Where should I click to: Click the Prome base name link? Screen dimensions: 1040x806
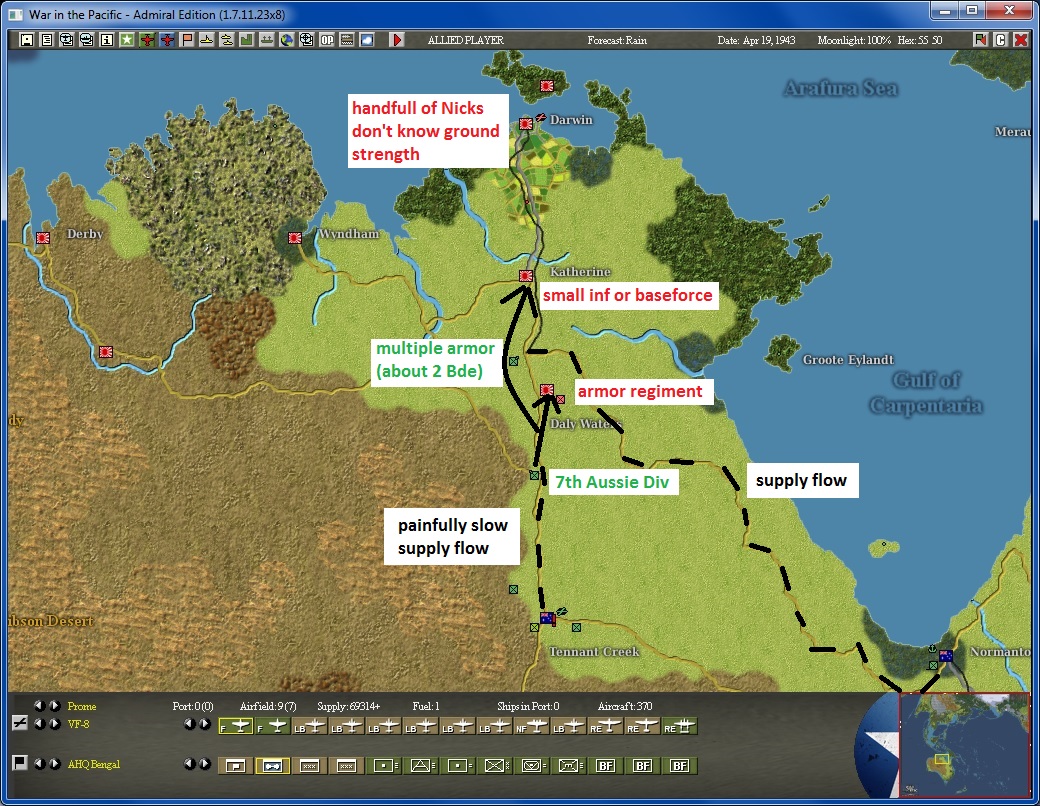82,706
